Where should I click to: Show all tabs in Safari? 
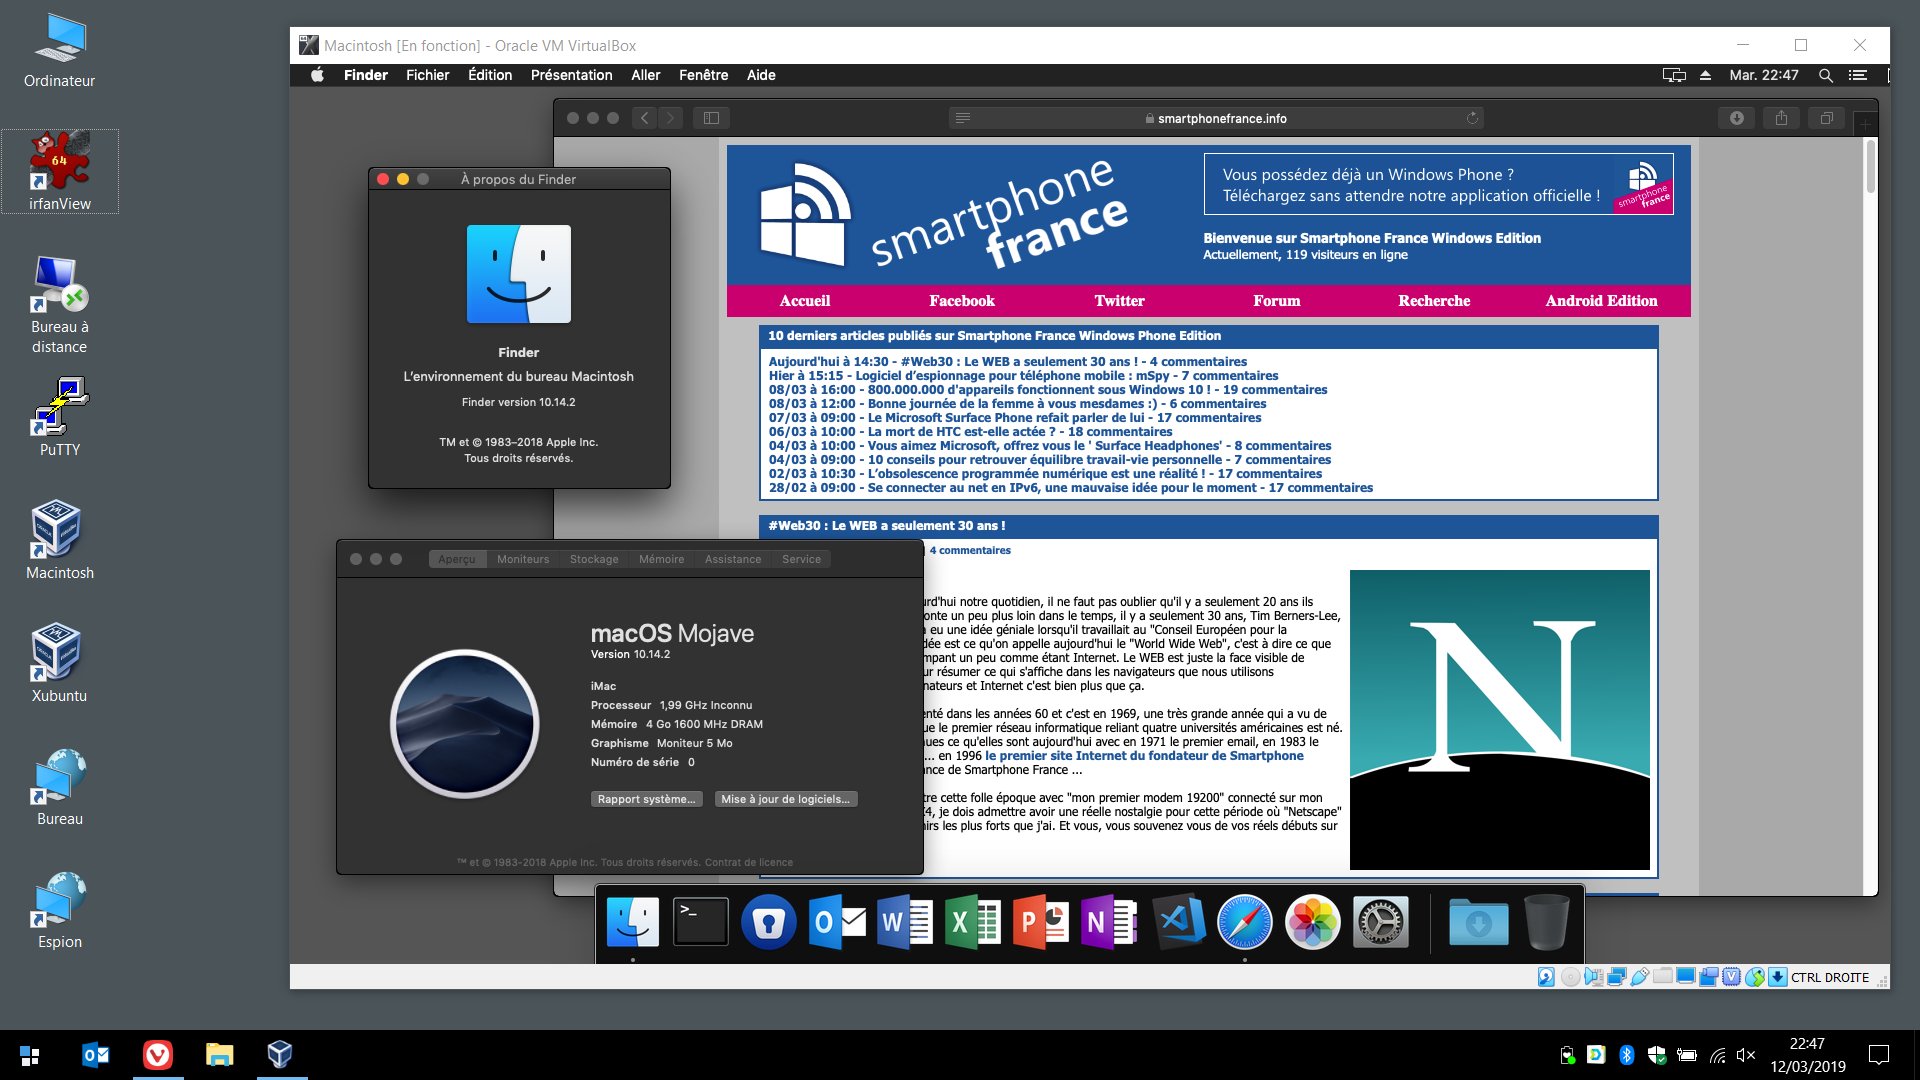coord(1826,118)
